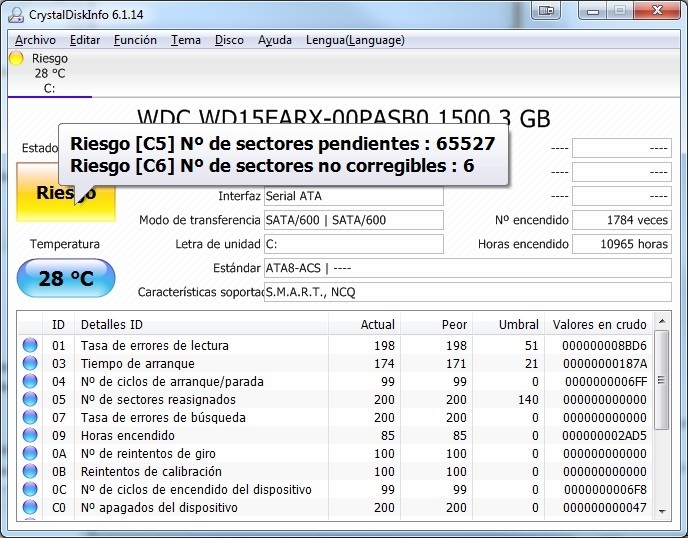Click the attribute list scrollbar thumb

[662, 380]
